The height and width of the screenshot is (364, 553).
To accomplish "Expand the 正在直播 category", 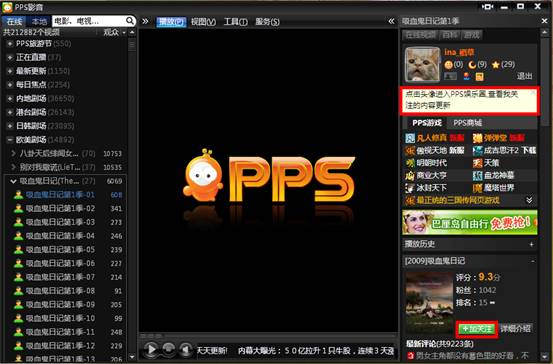I will click(10, 57).
